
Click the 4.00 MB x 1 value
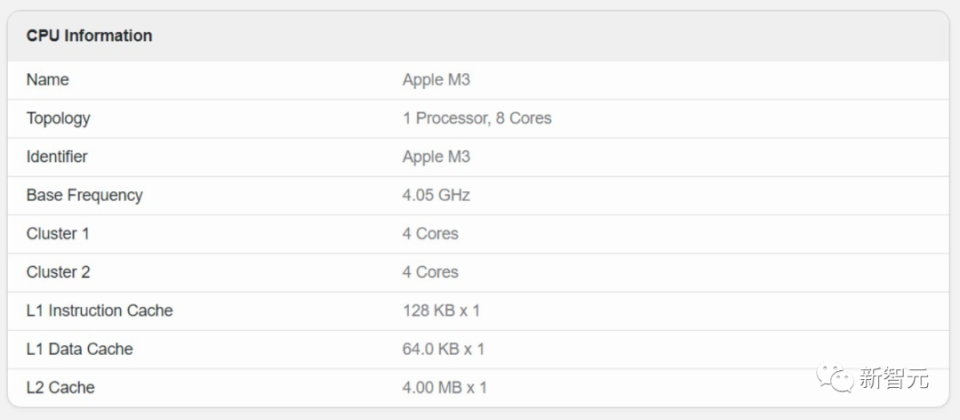coord(444,388)
